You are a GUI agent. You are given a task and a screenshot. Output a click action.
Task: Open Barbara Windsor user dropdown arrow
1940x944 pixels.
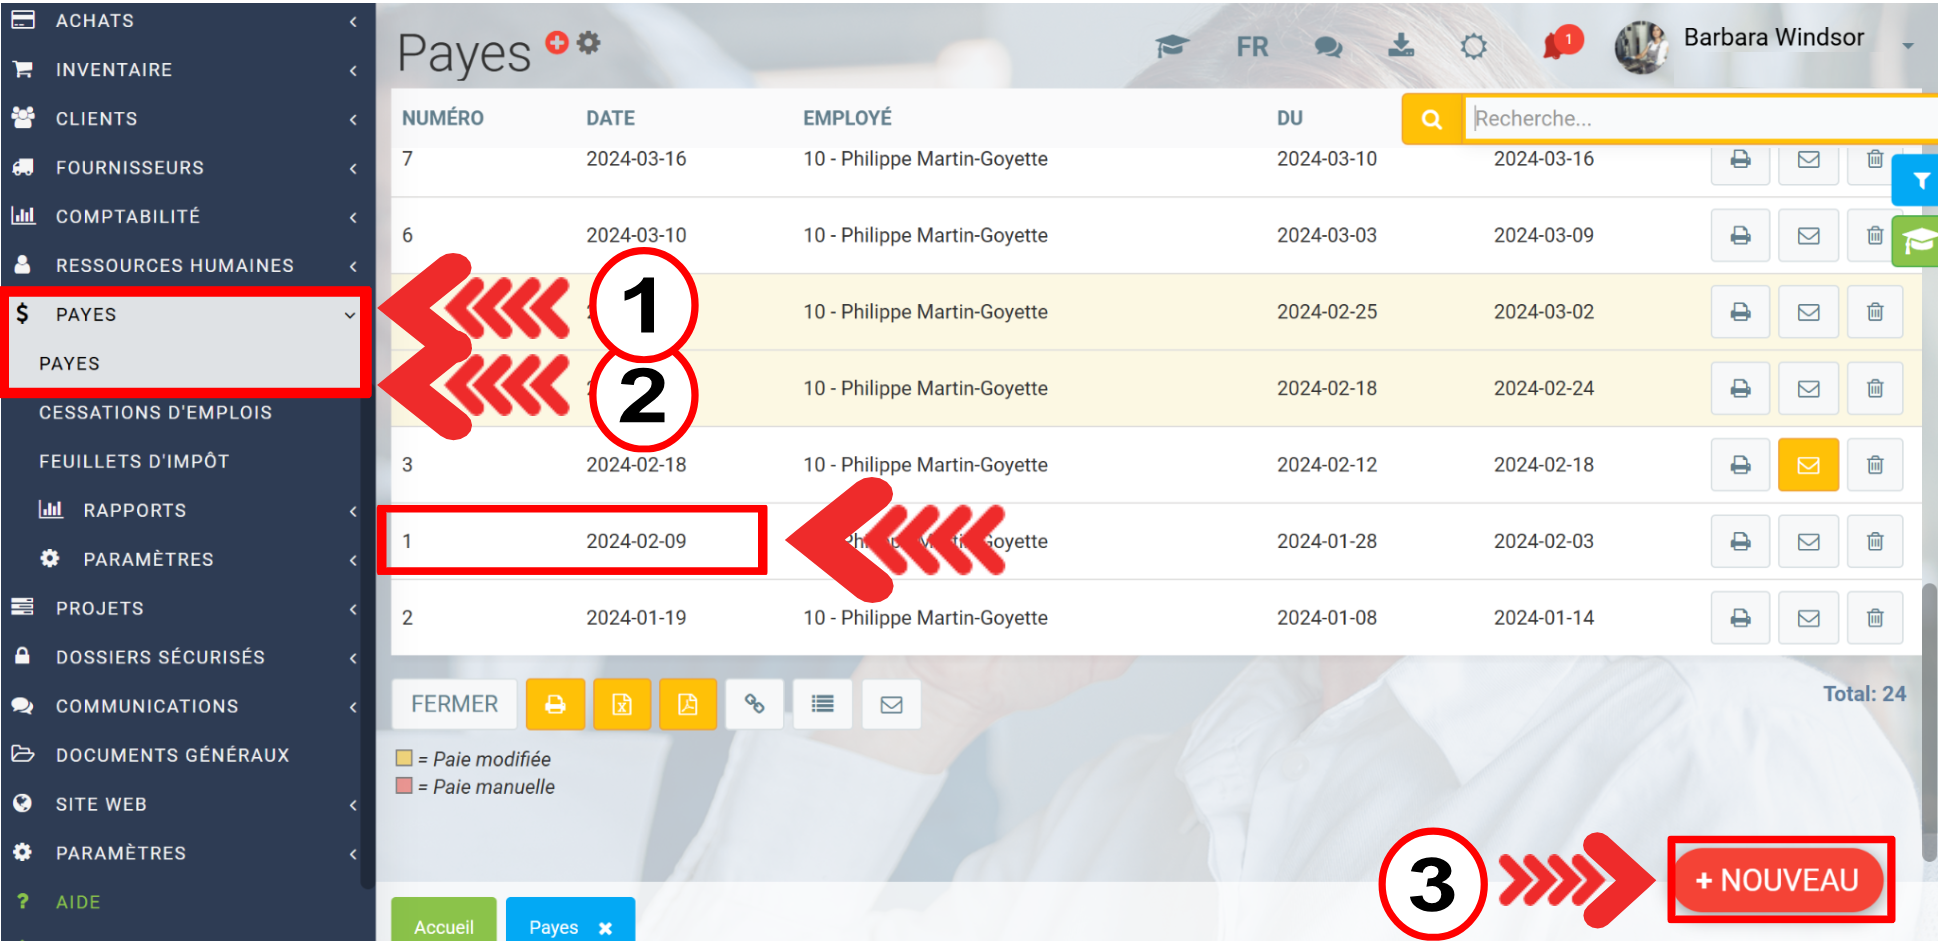click(x=1907, y=46)
